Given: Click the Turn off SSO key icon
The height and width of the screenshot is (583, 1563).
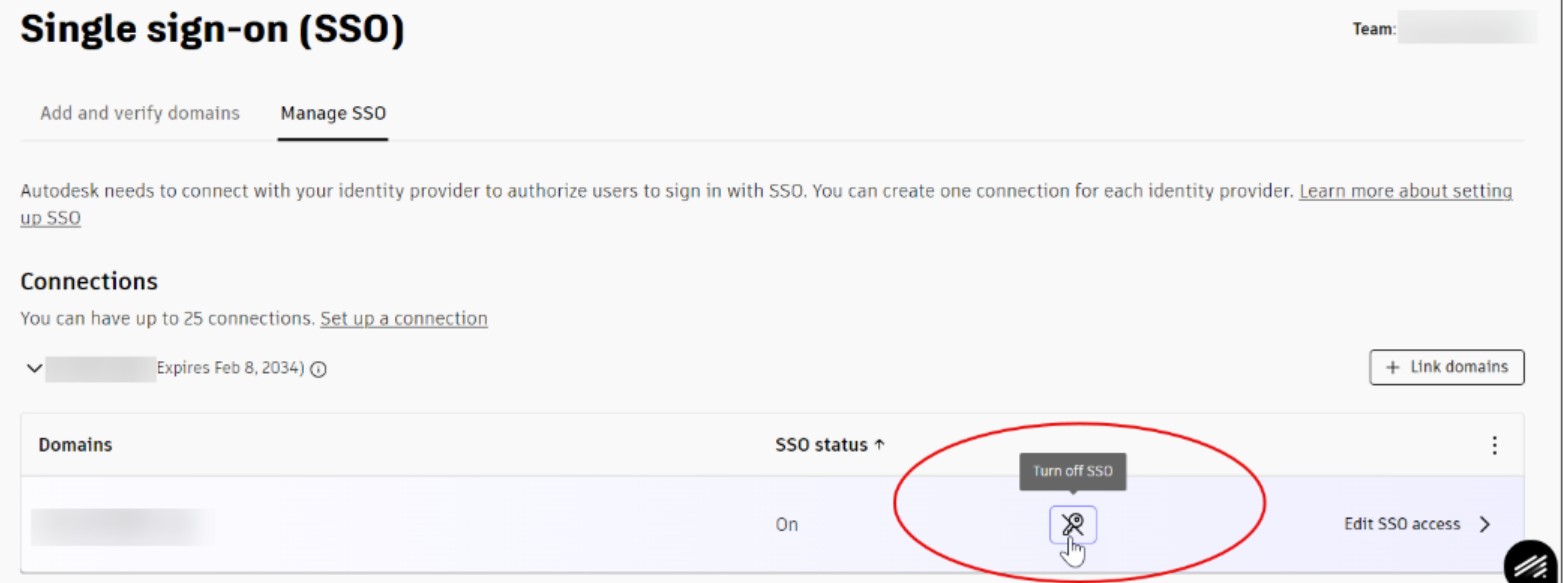Looking at the screenshot, I should pyautogui.click(x=1072, y=524).
